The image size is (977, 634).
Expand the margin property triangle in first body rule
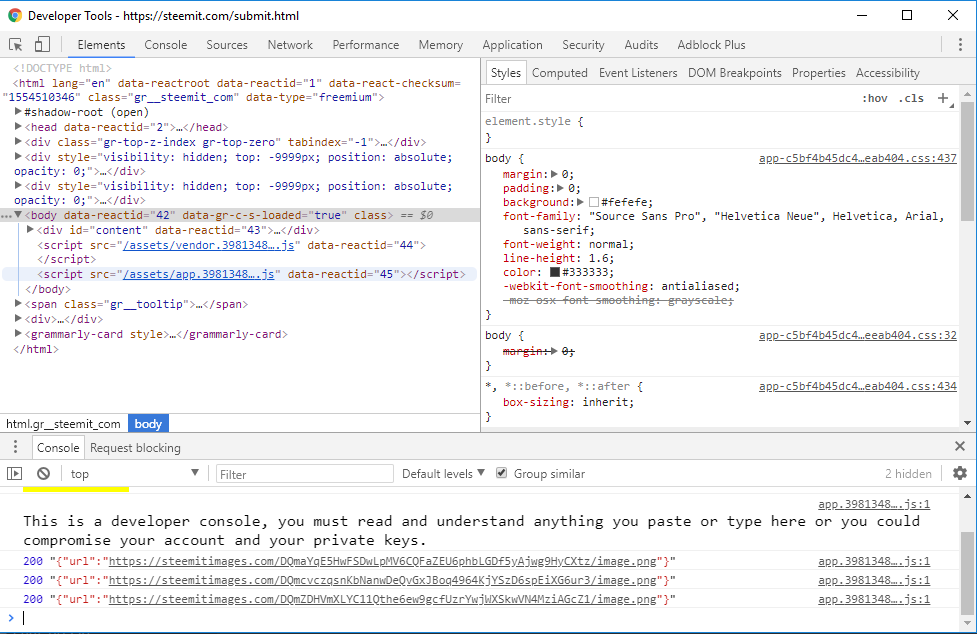[x=555, y=174]
